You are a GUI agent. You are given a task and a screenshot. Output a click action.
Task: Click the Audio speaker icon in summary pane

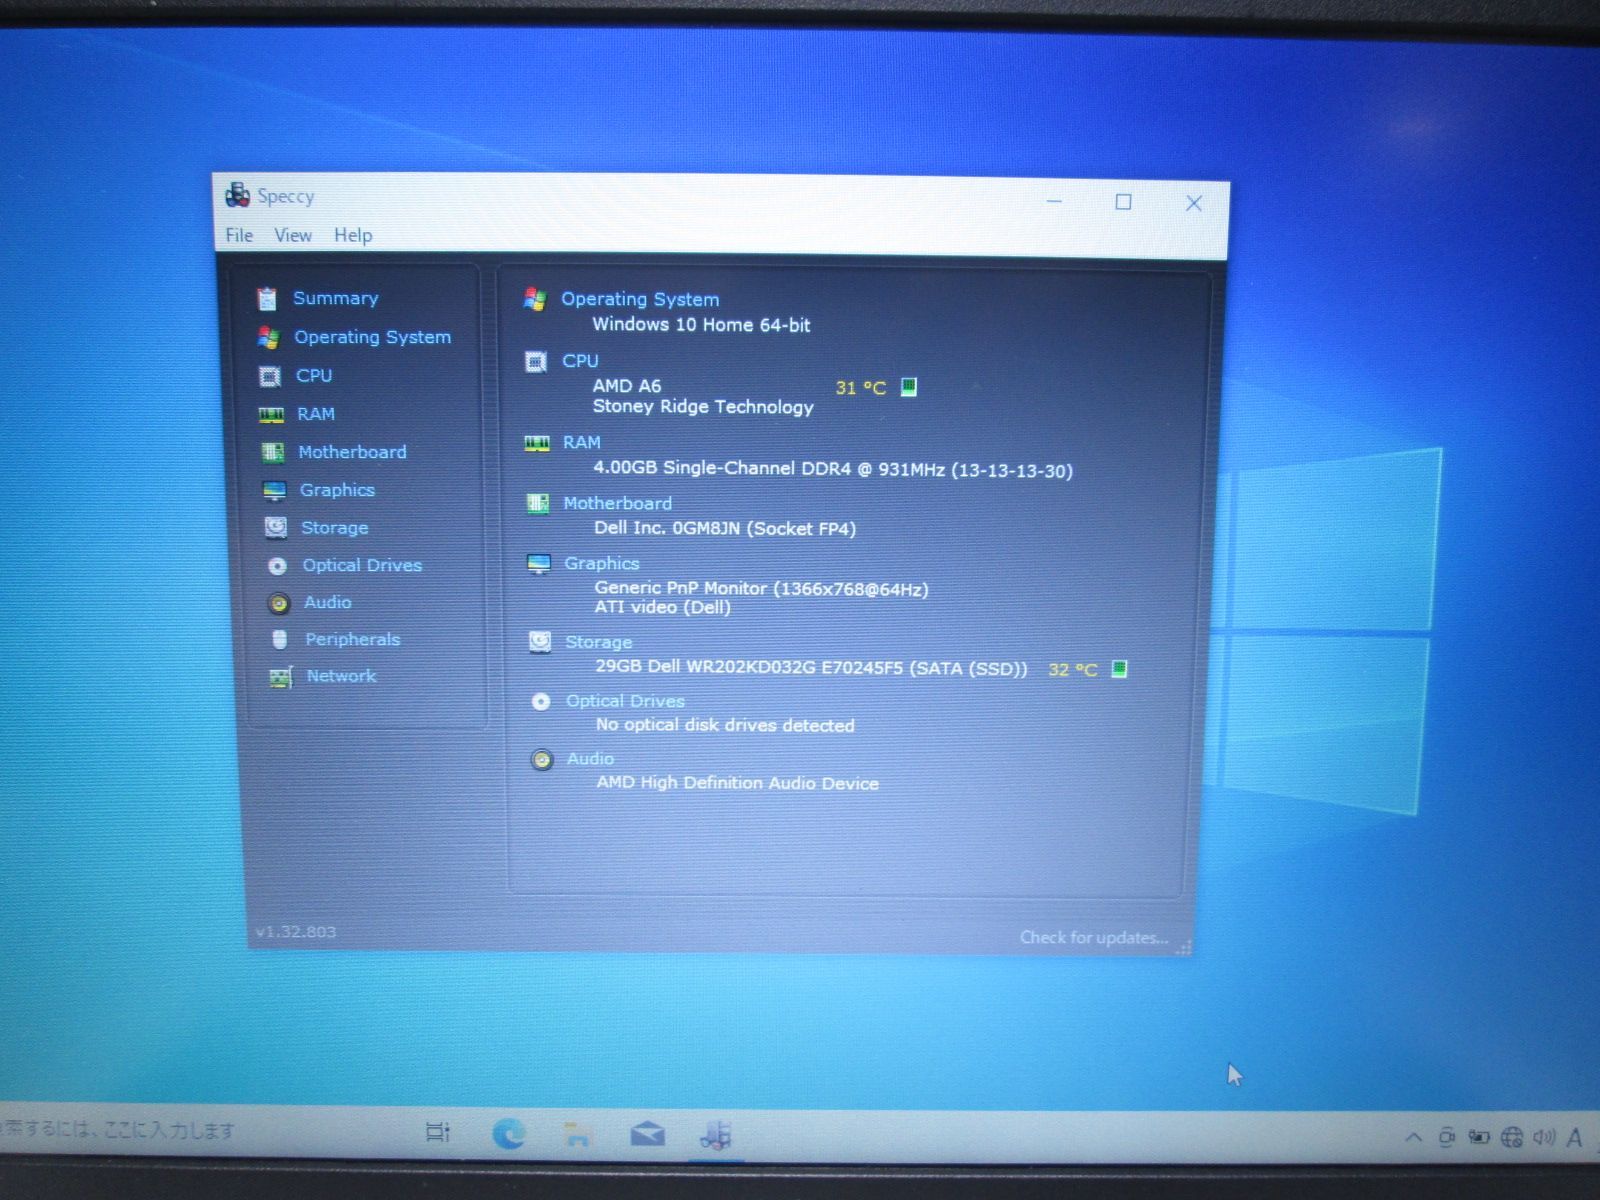pyautogui.click(x=542, y=760)
